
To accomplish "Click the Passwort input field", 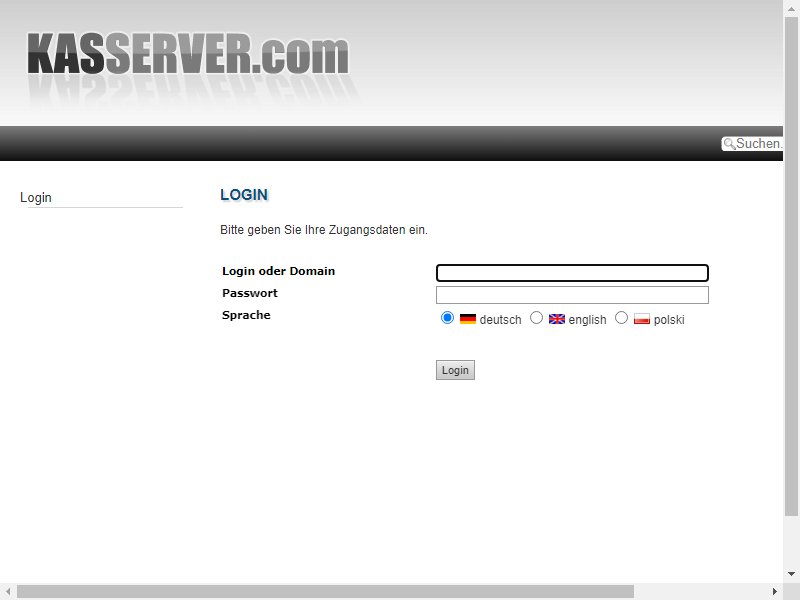I will [572, 295].
